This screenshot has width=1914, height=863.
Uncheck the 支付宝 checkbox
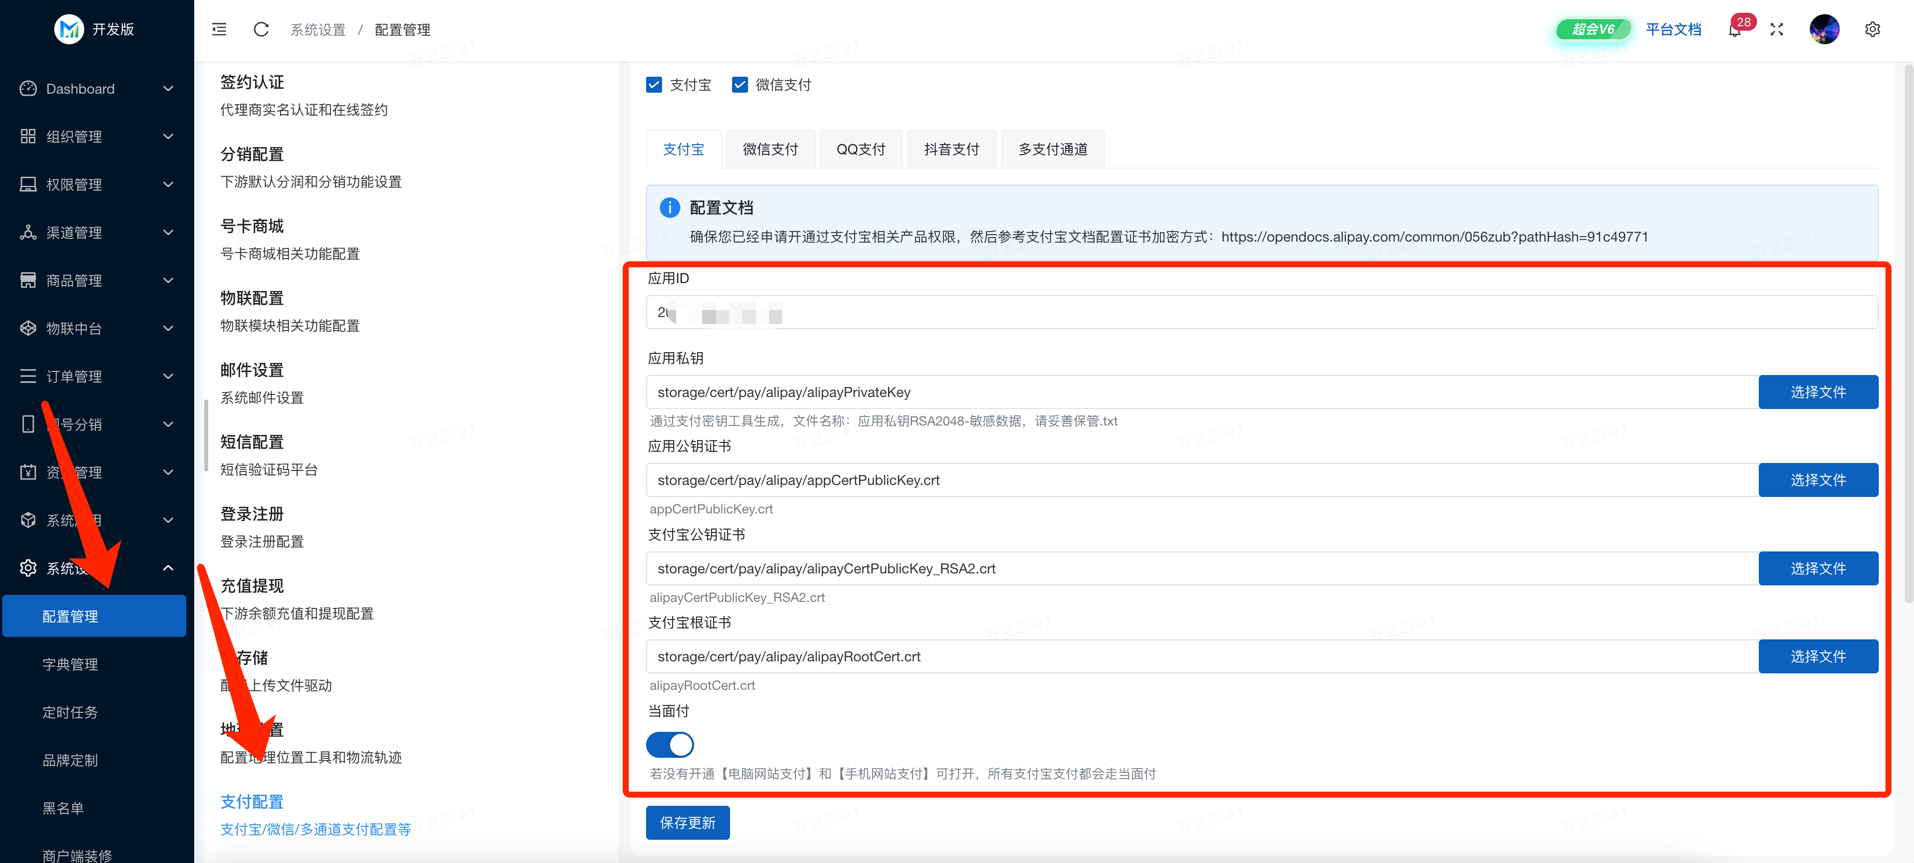[654, 85]
